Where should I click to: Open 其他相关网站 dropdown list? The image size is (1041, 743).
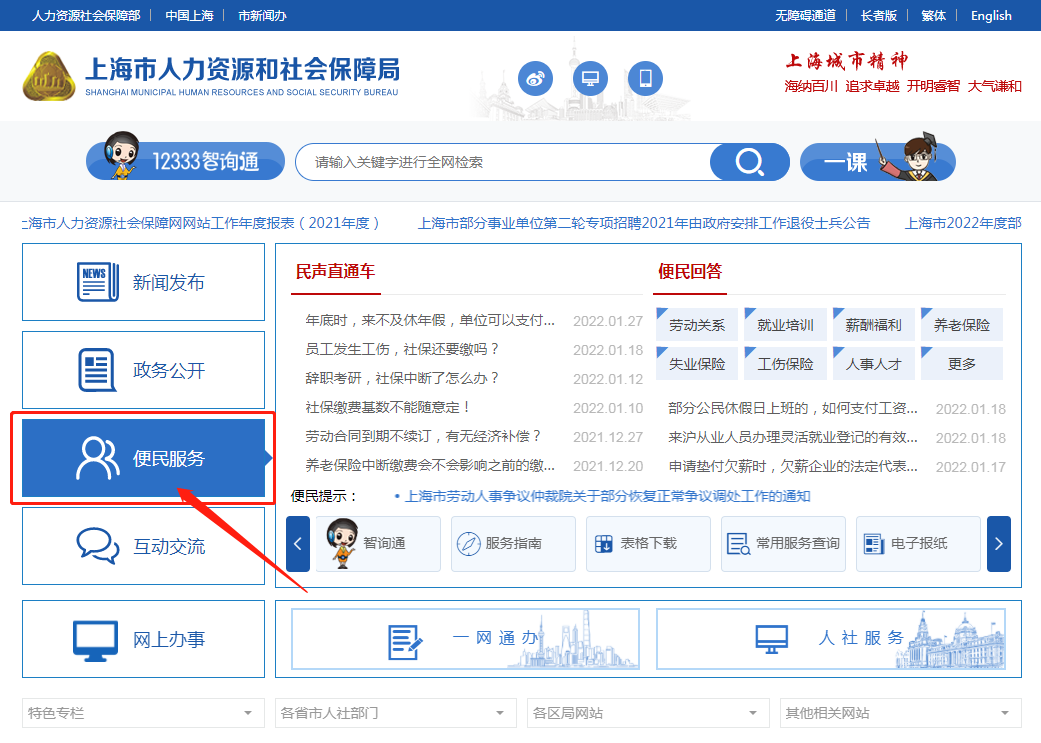pos(900,713)
